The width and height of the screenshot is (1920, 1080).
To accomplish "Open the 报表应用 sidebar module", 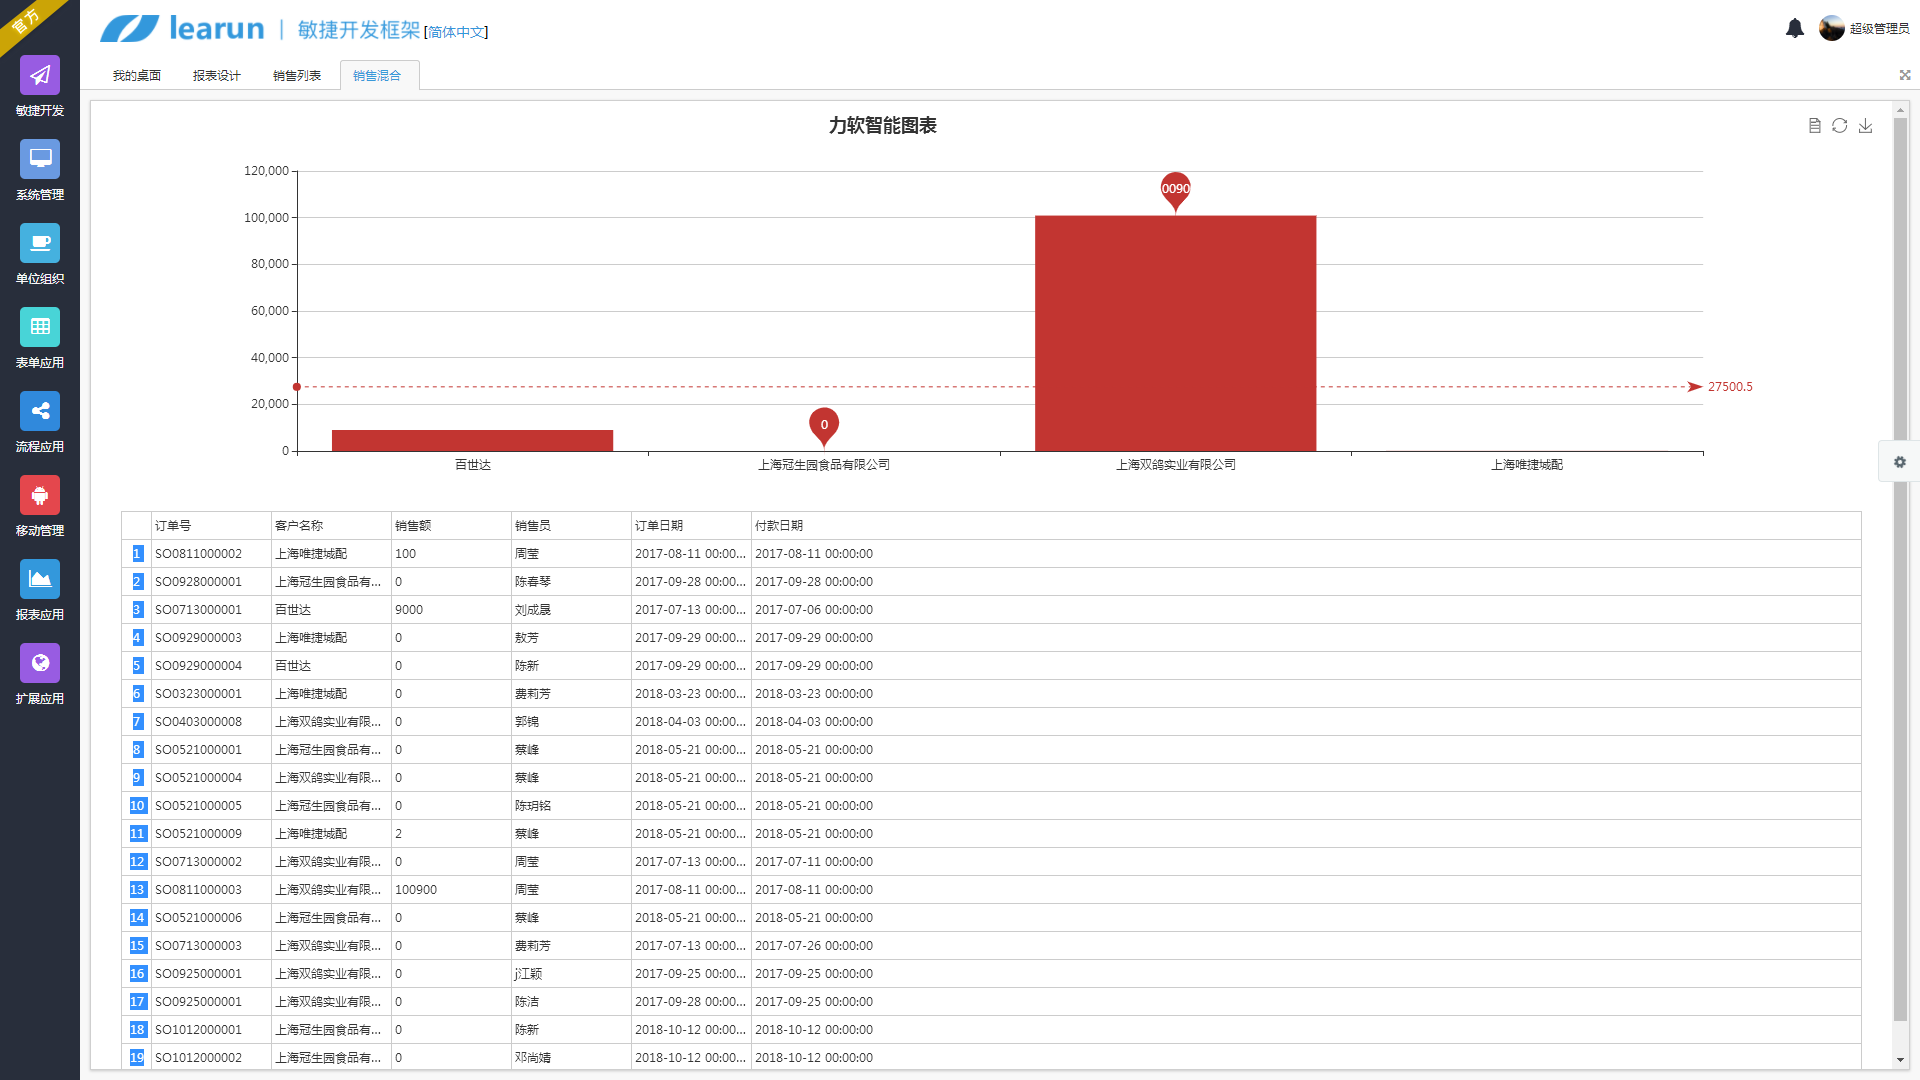I will [40, 592].
